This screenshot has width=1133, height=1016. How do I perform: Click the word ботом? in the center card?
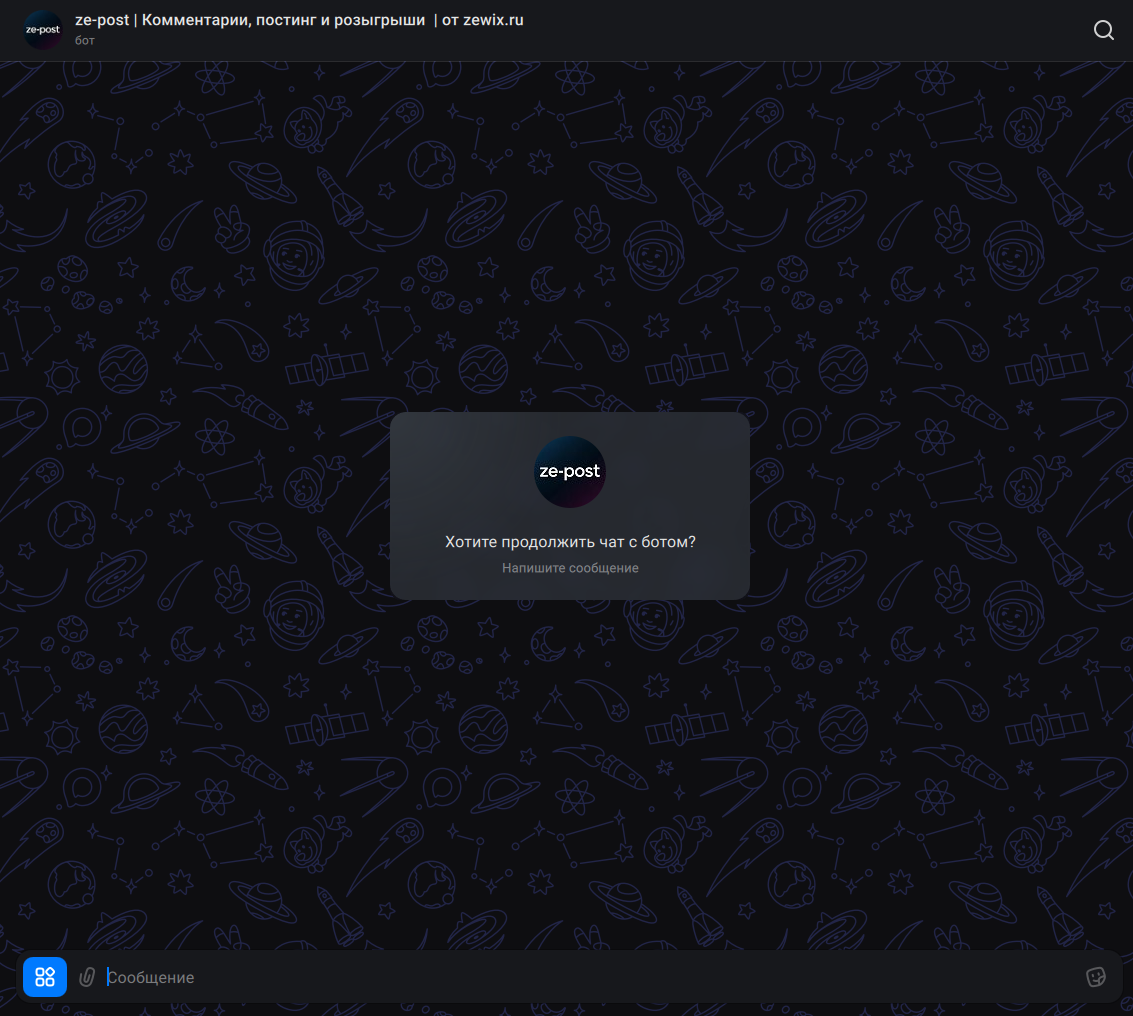coord(672,542)
